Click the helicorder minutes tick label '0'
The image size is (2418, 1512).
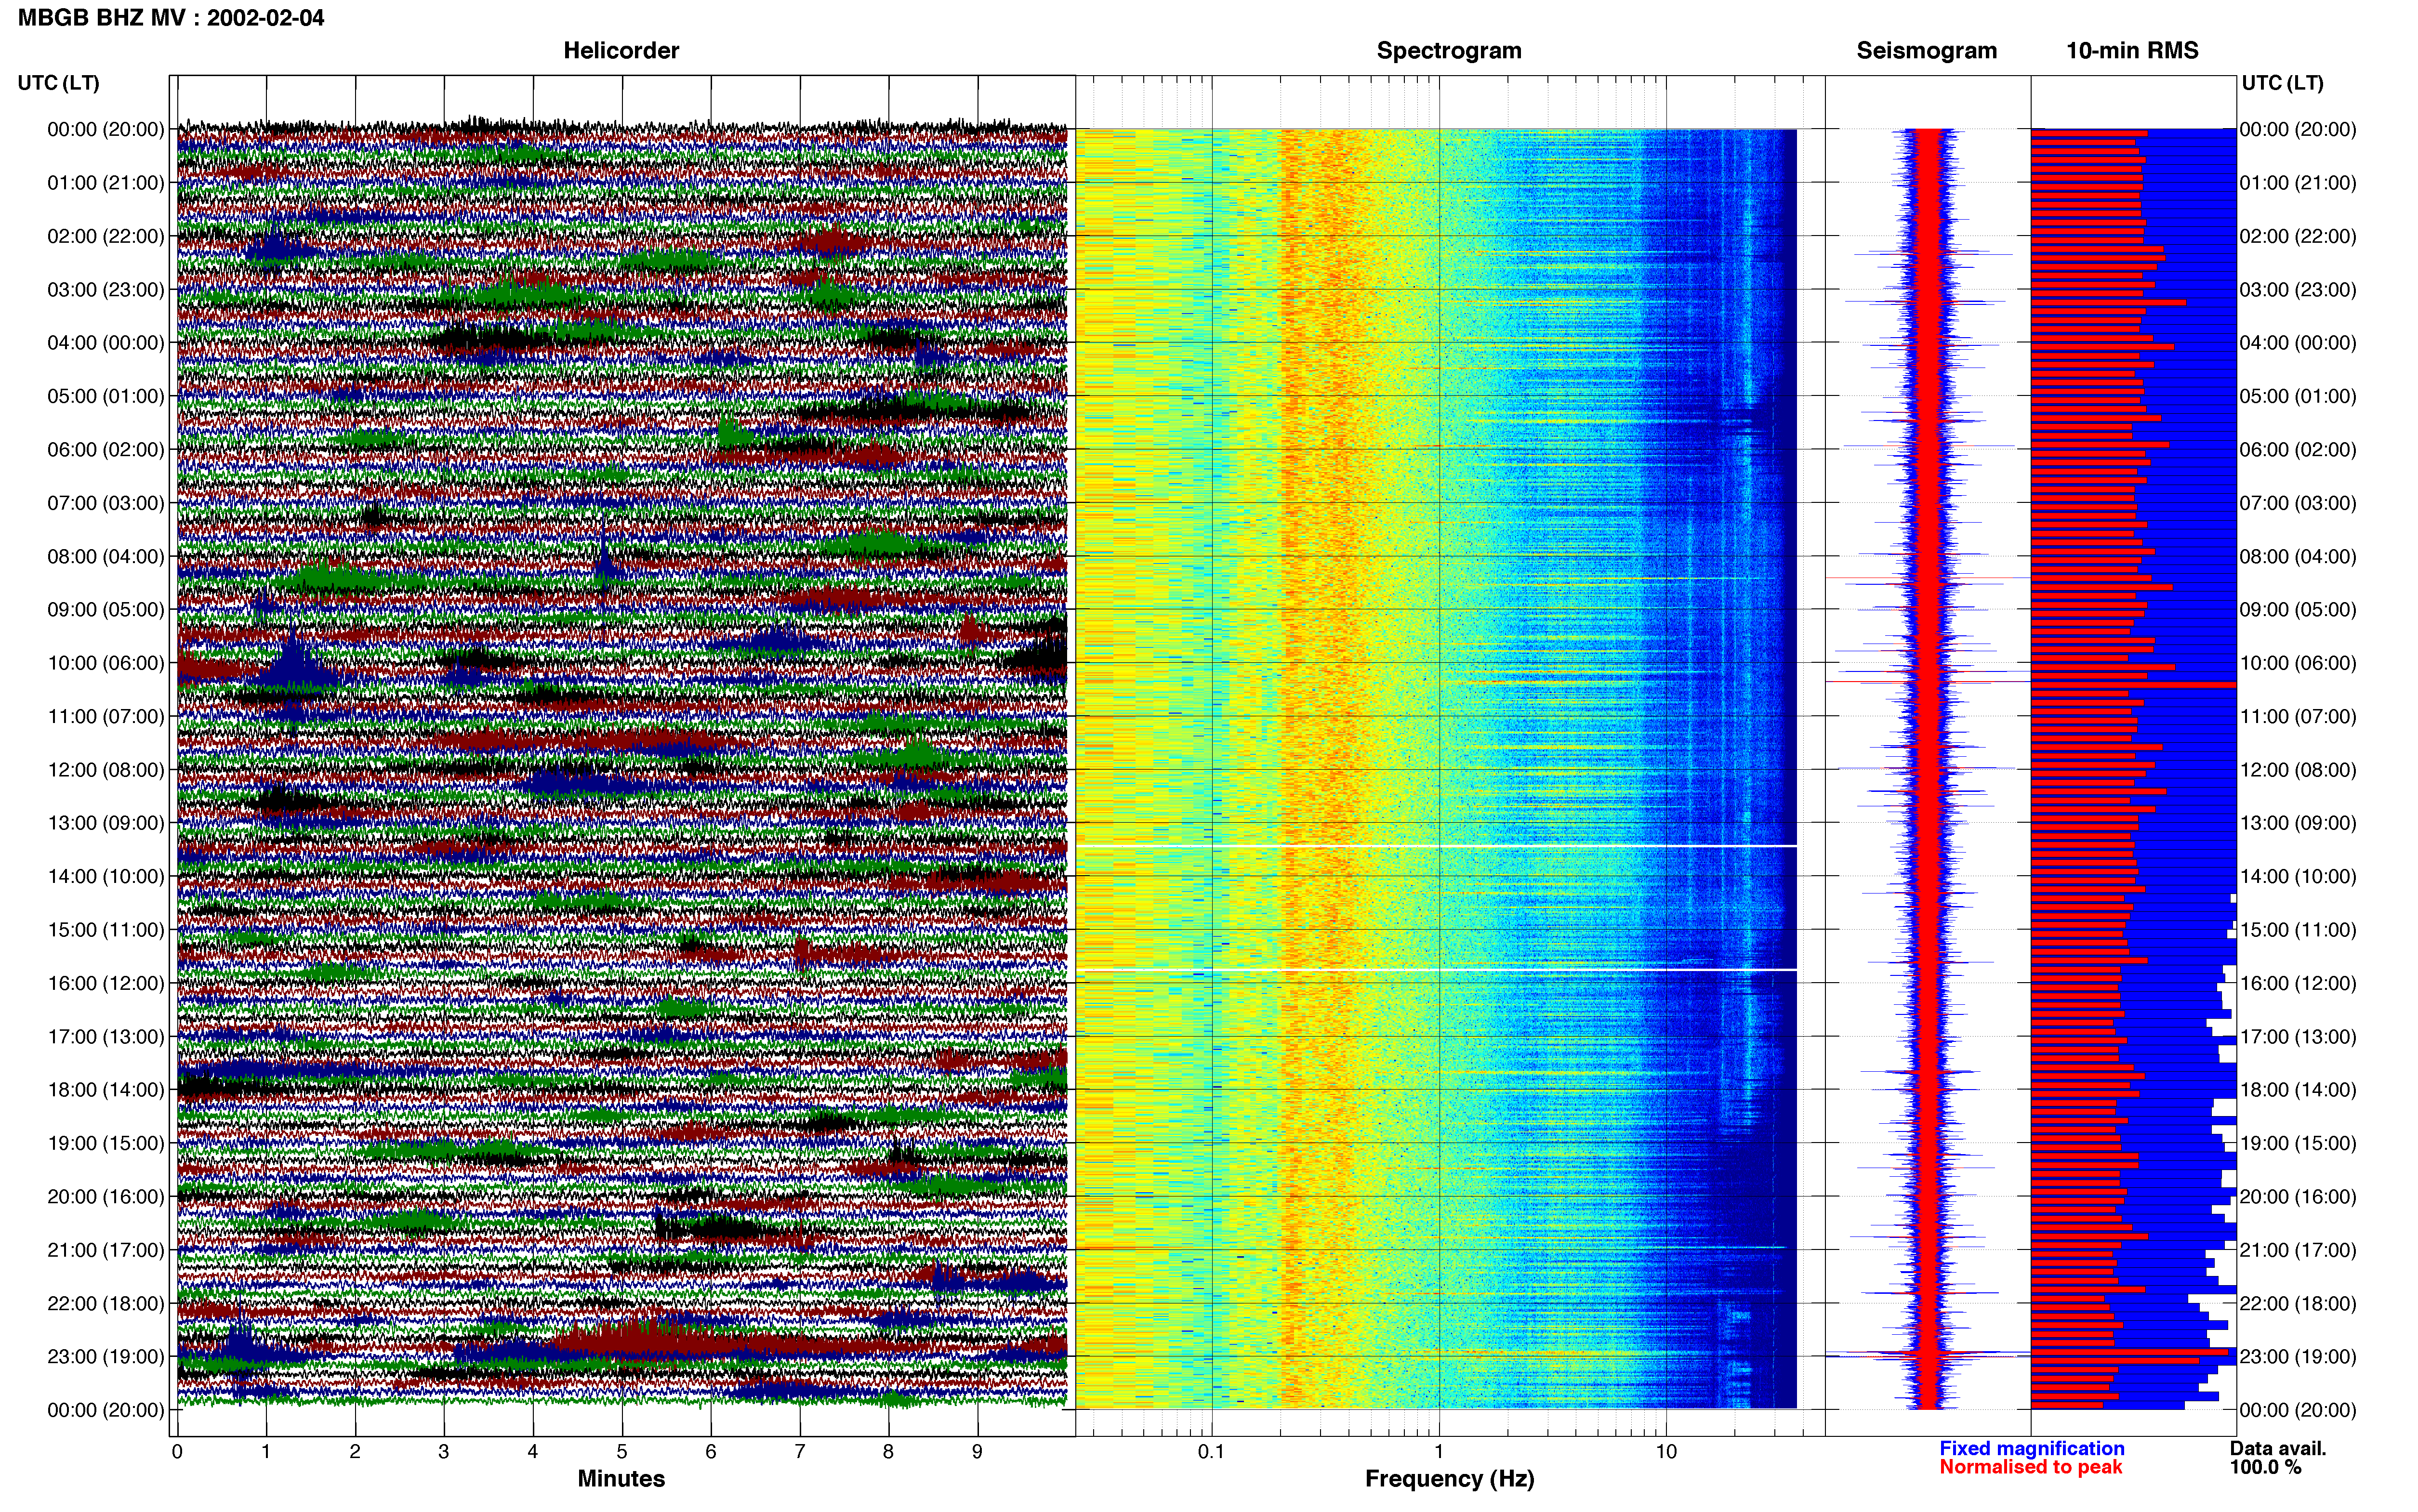tap(177, 1451)
